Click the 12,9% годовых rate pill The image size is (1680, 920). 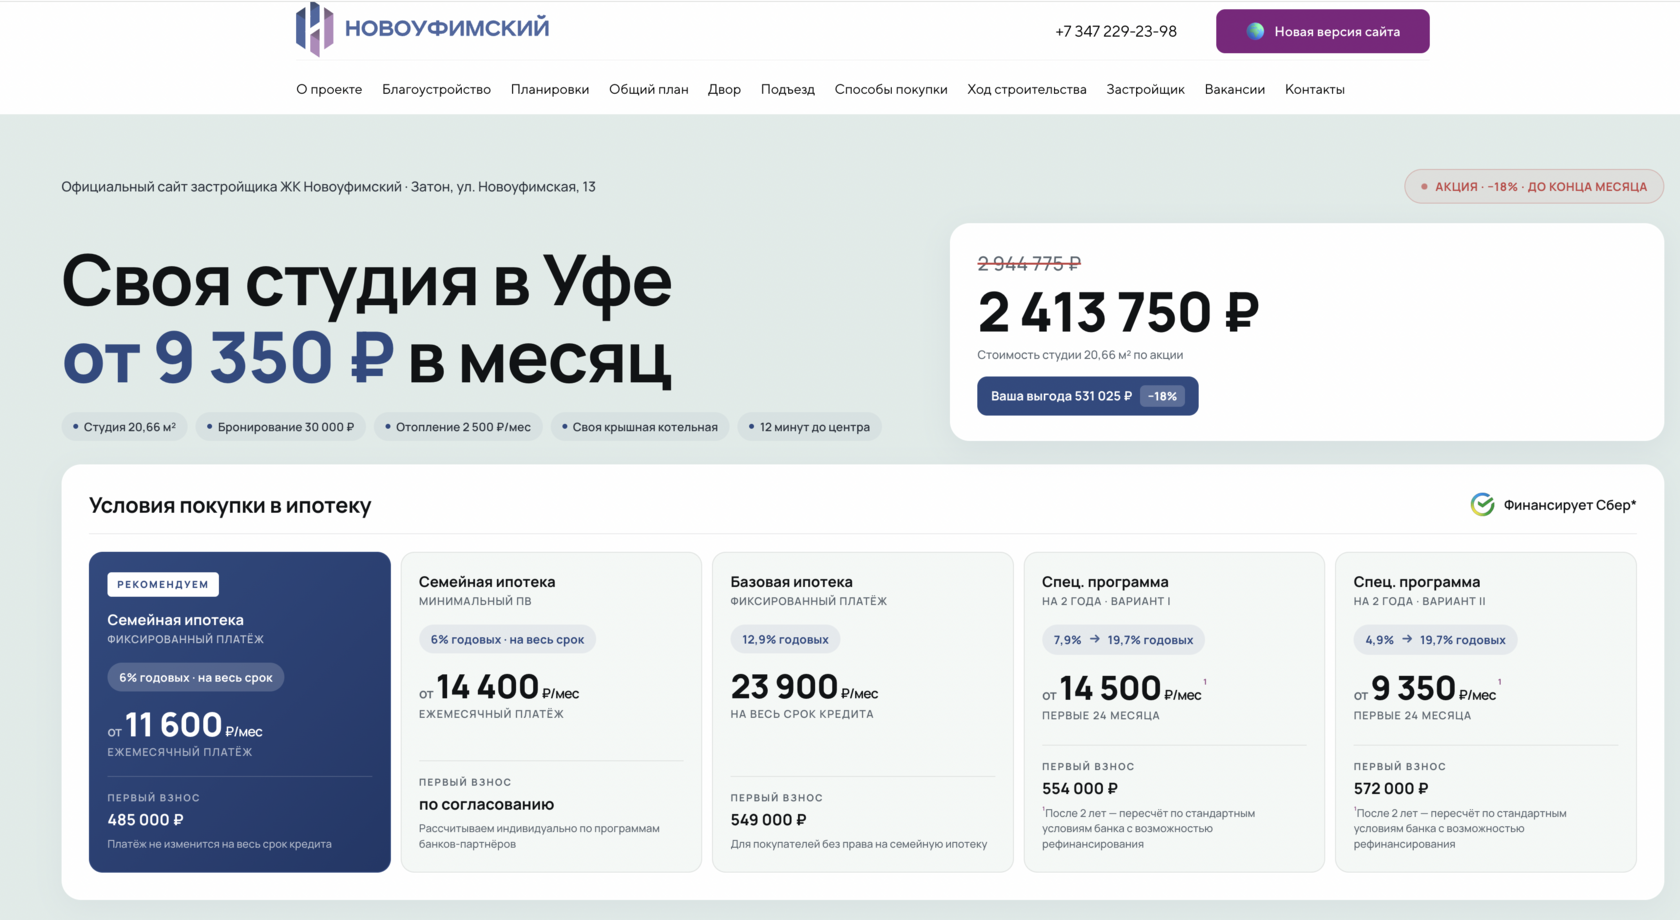point(785,639)
